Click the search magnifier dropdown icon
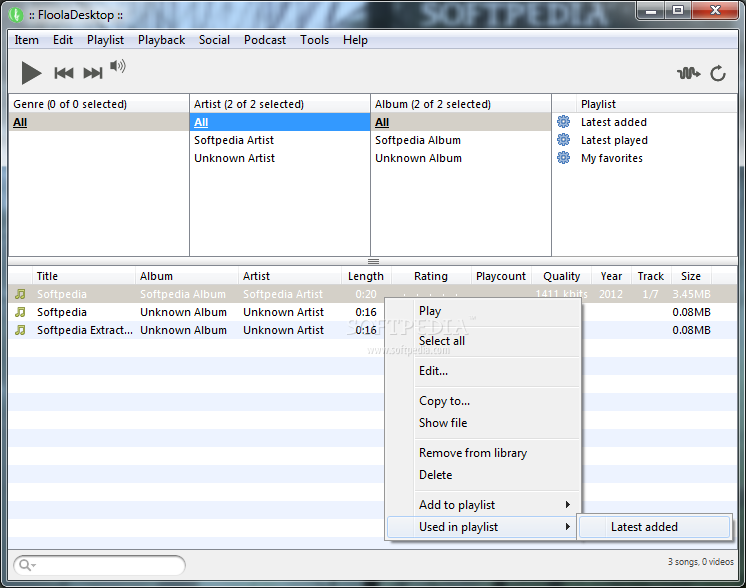 27,565
